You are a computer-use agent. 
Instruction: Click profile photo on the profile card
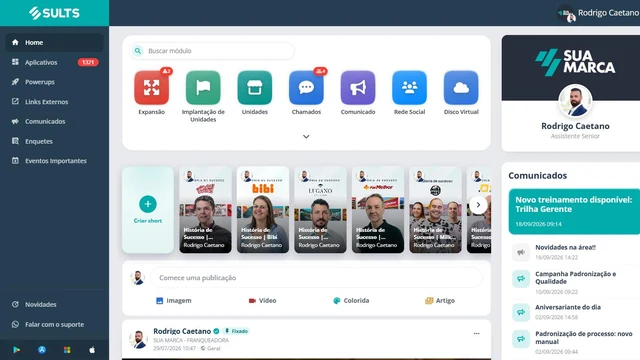tap(575, 101)
